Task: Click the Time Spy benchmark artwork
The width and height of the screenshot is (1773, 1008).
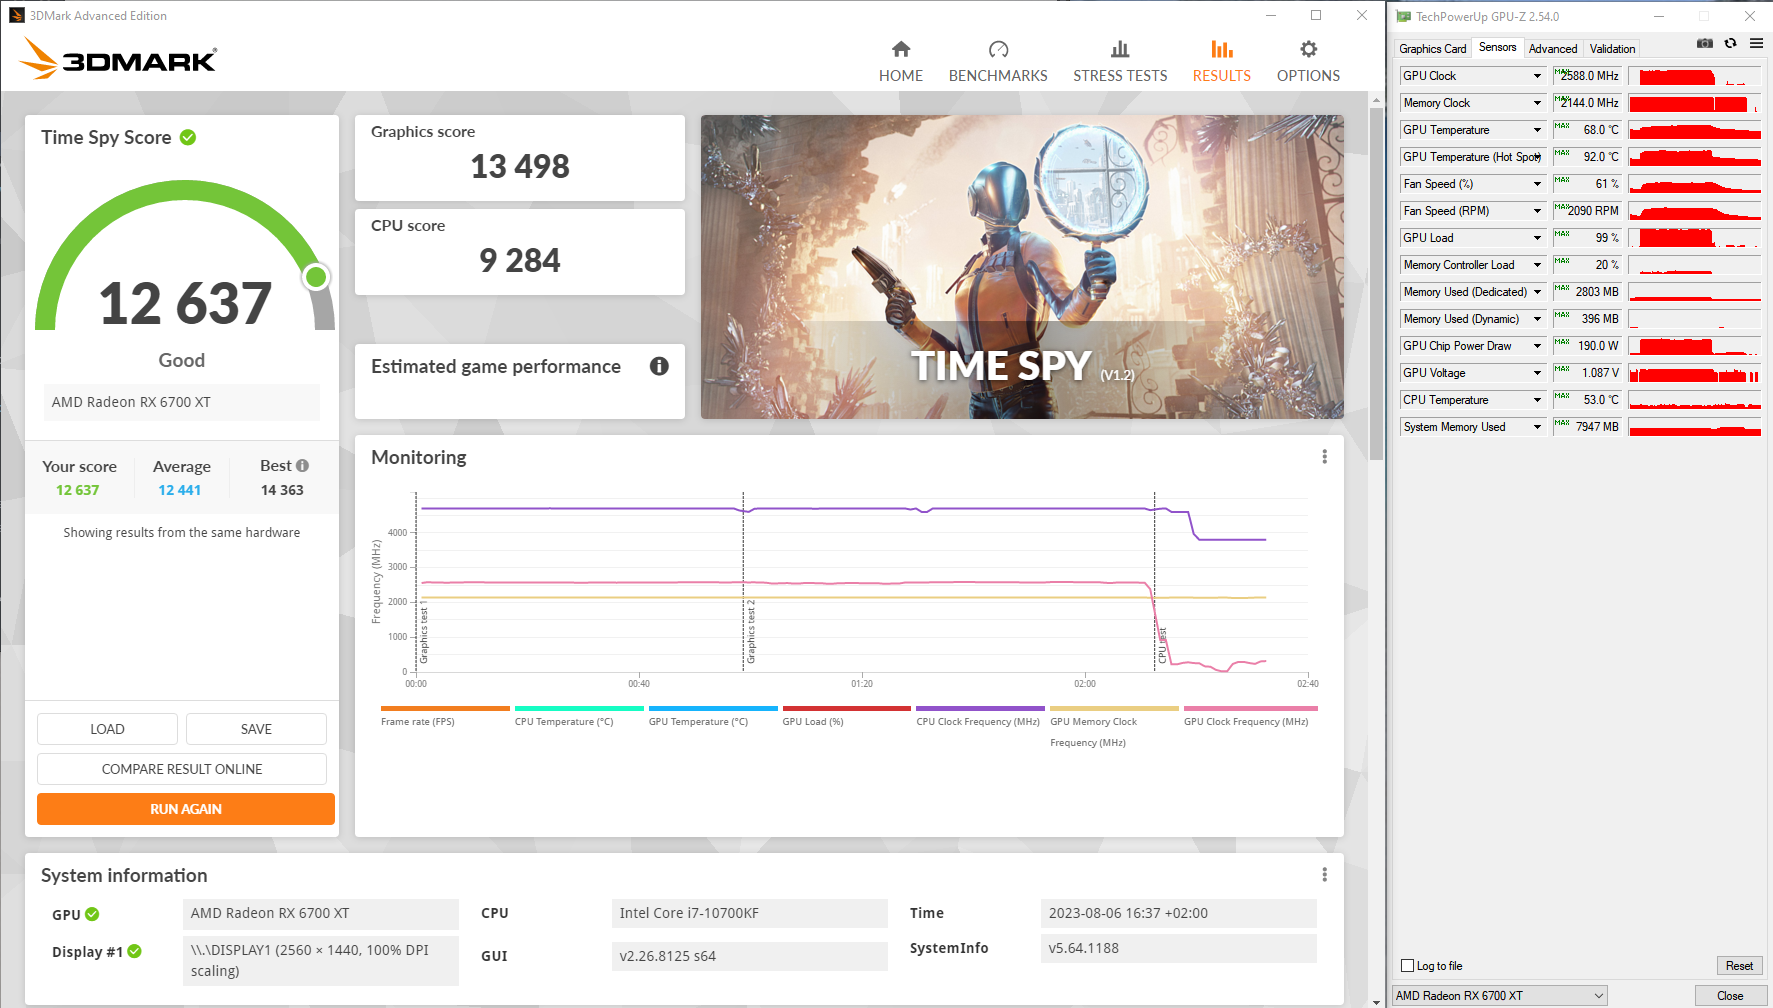Action: [x=1022, y=267]
